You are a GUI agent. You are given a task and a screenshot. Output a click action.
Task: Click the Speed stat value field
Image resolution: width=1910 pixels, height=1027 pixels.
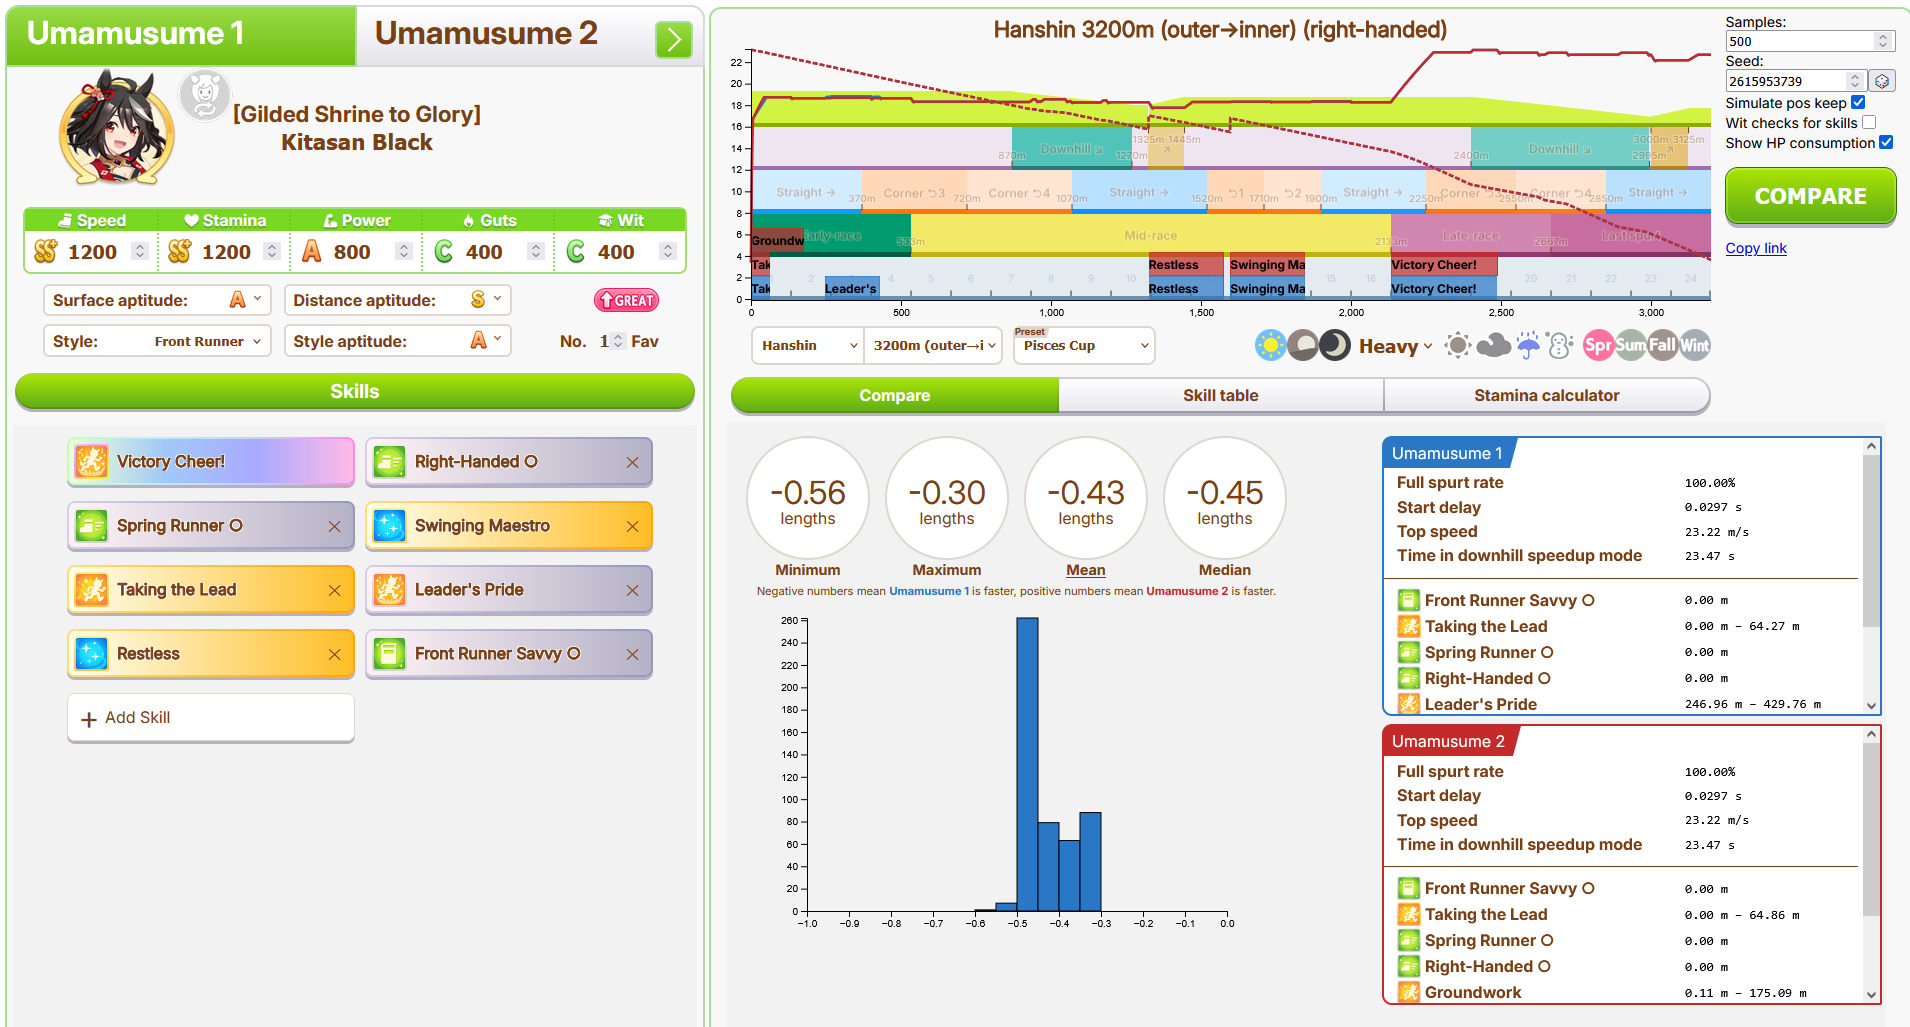(93, 252)
